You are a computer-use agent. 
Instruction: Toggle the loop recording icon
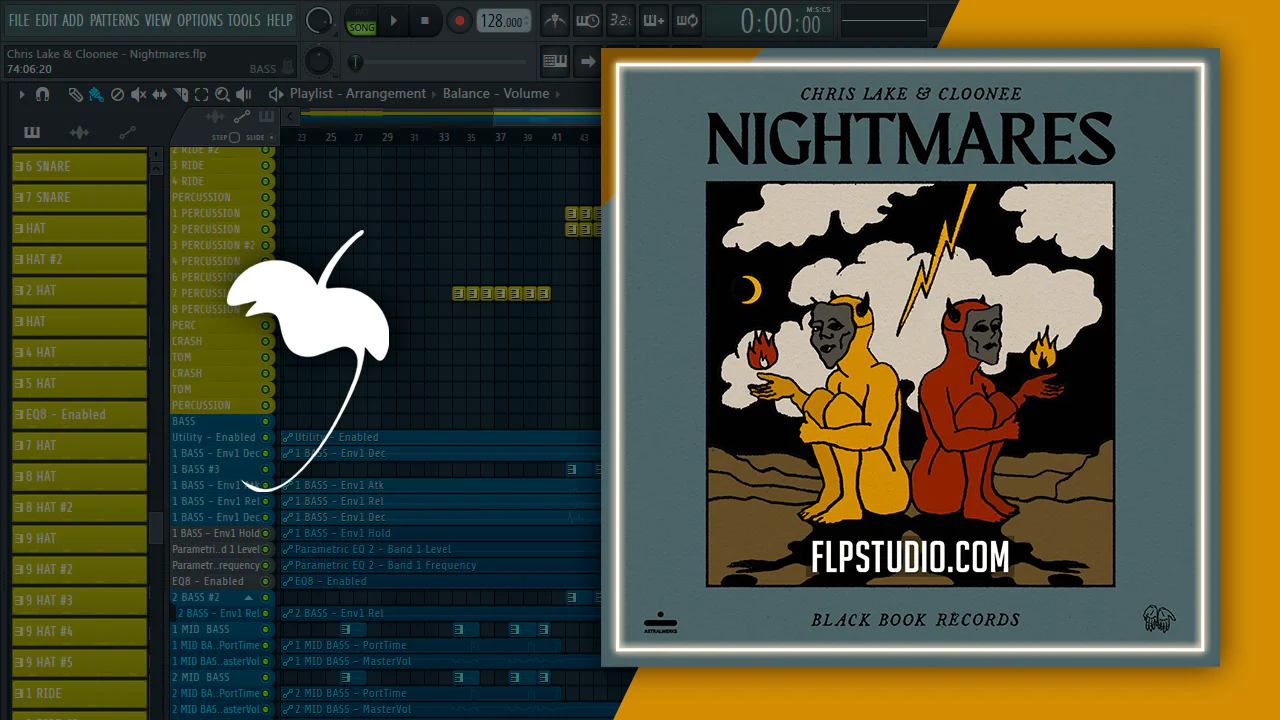click(x=687, y=20)
